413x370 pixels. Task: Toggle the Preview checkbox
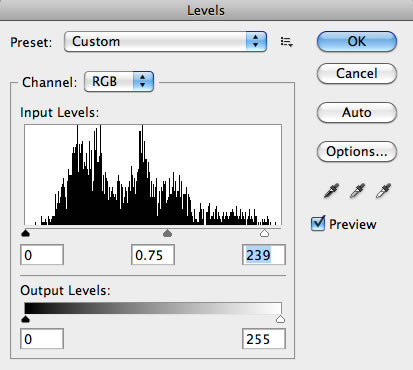pyautogui.click(x=318, y=224)
